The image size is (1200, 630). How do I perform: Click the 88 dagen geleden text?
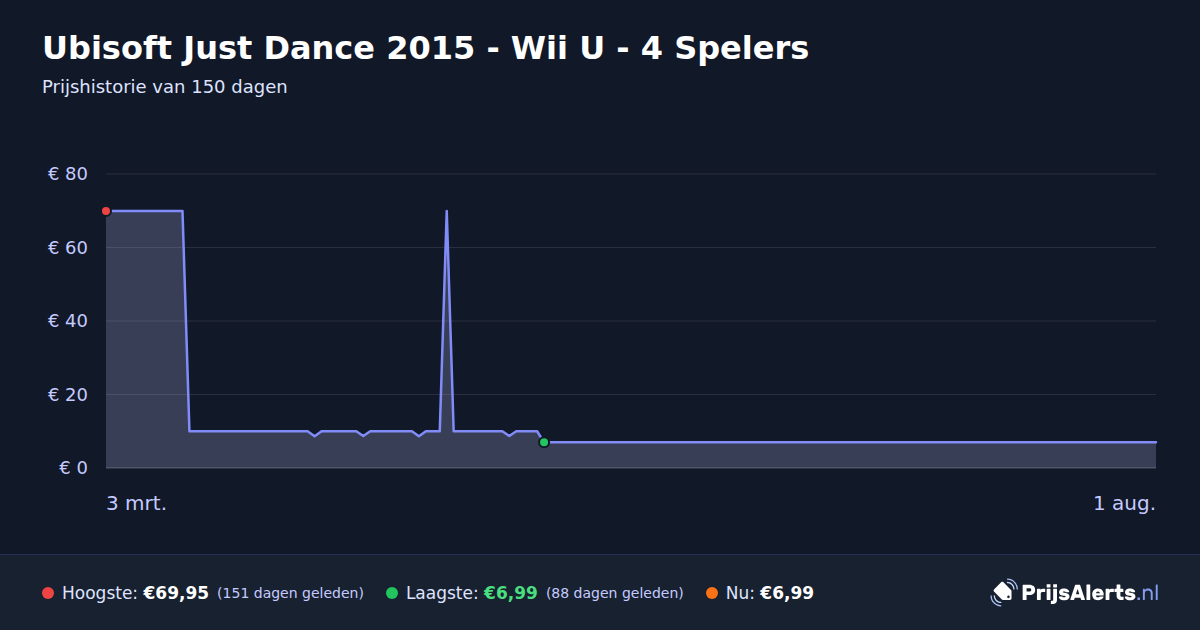[615, 594]
